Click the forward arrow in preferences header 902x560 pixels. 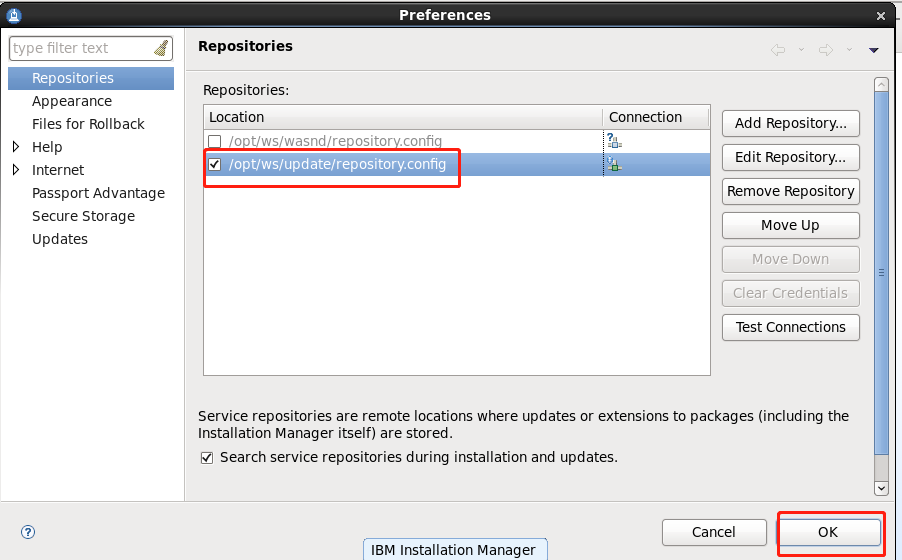click(x=825, y=49)
